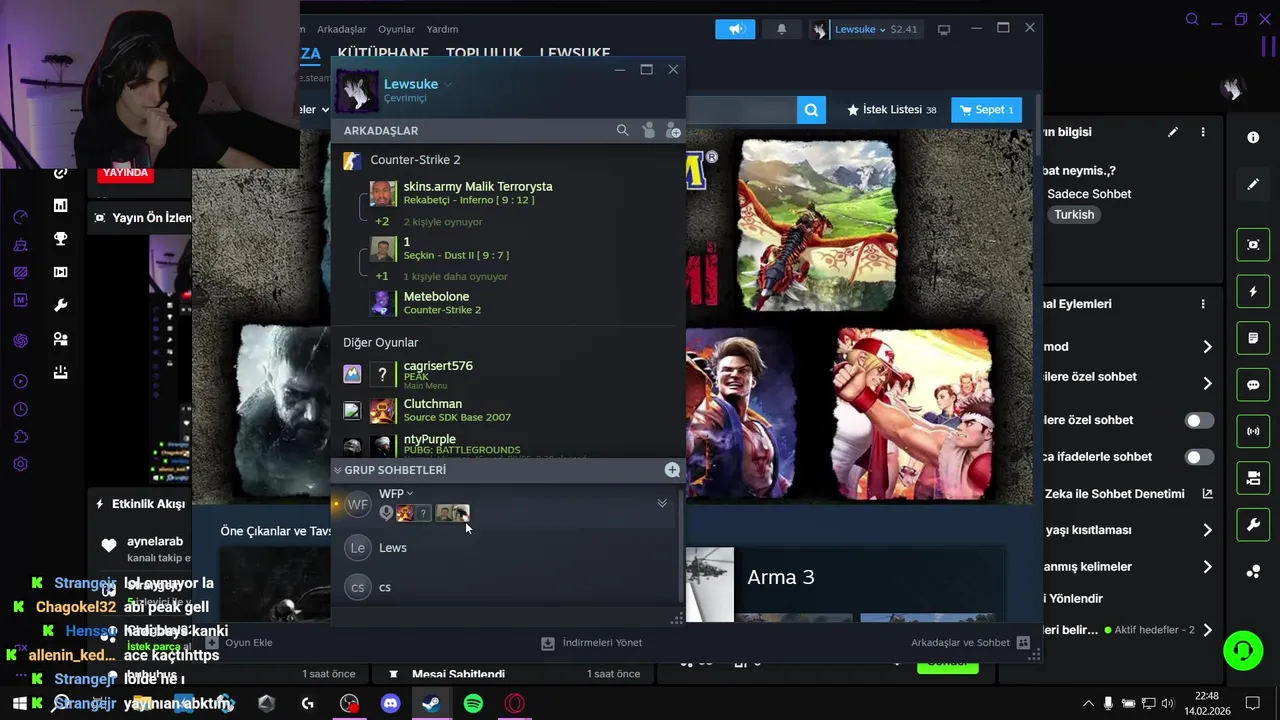
Task: Open options menu for stream info panel
Action: [1203, 132]
